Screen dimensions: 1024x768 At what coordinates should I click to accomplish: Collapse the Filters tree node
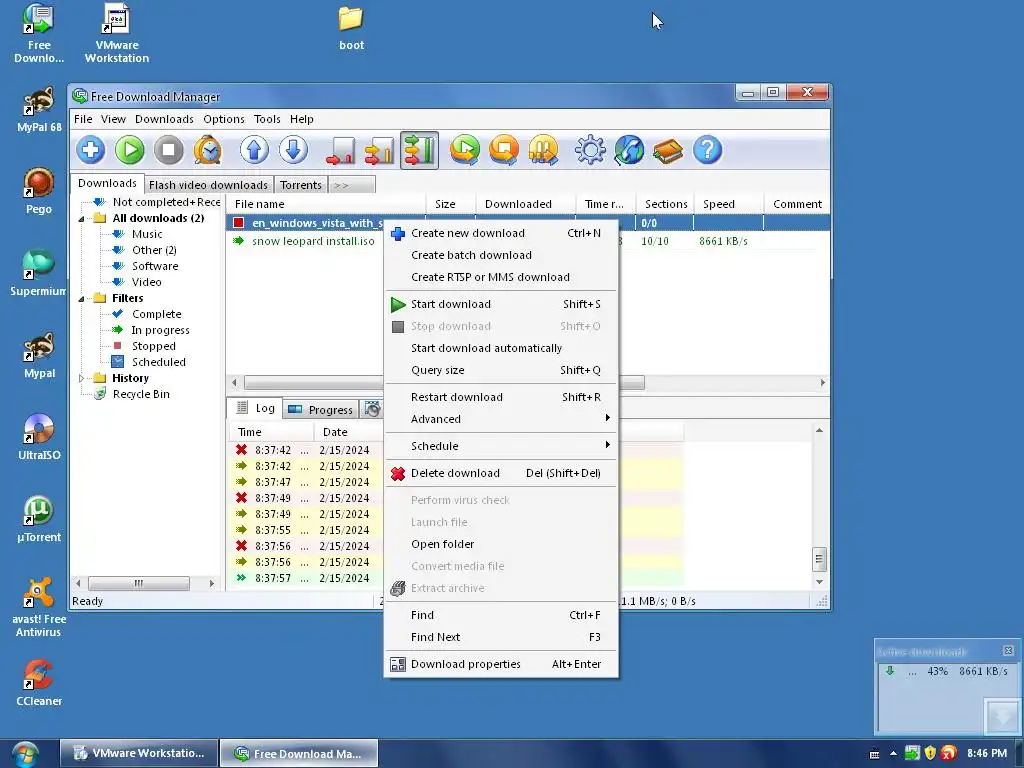[82, 298]
